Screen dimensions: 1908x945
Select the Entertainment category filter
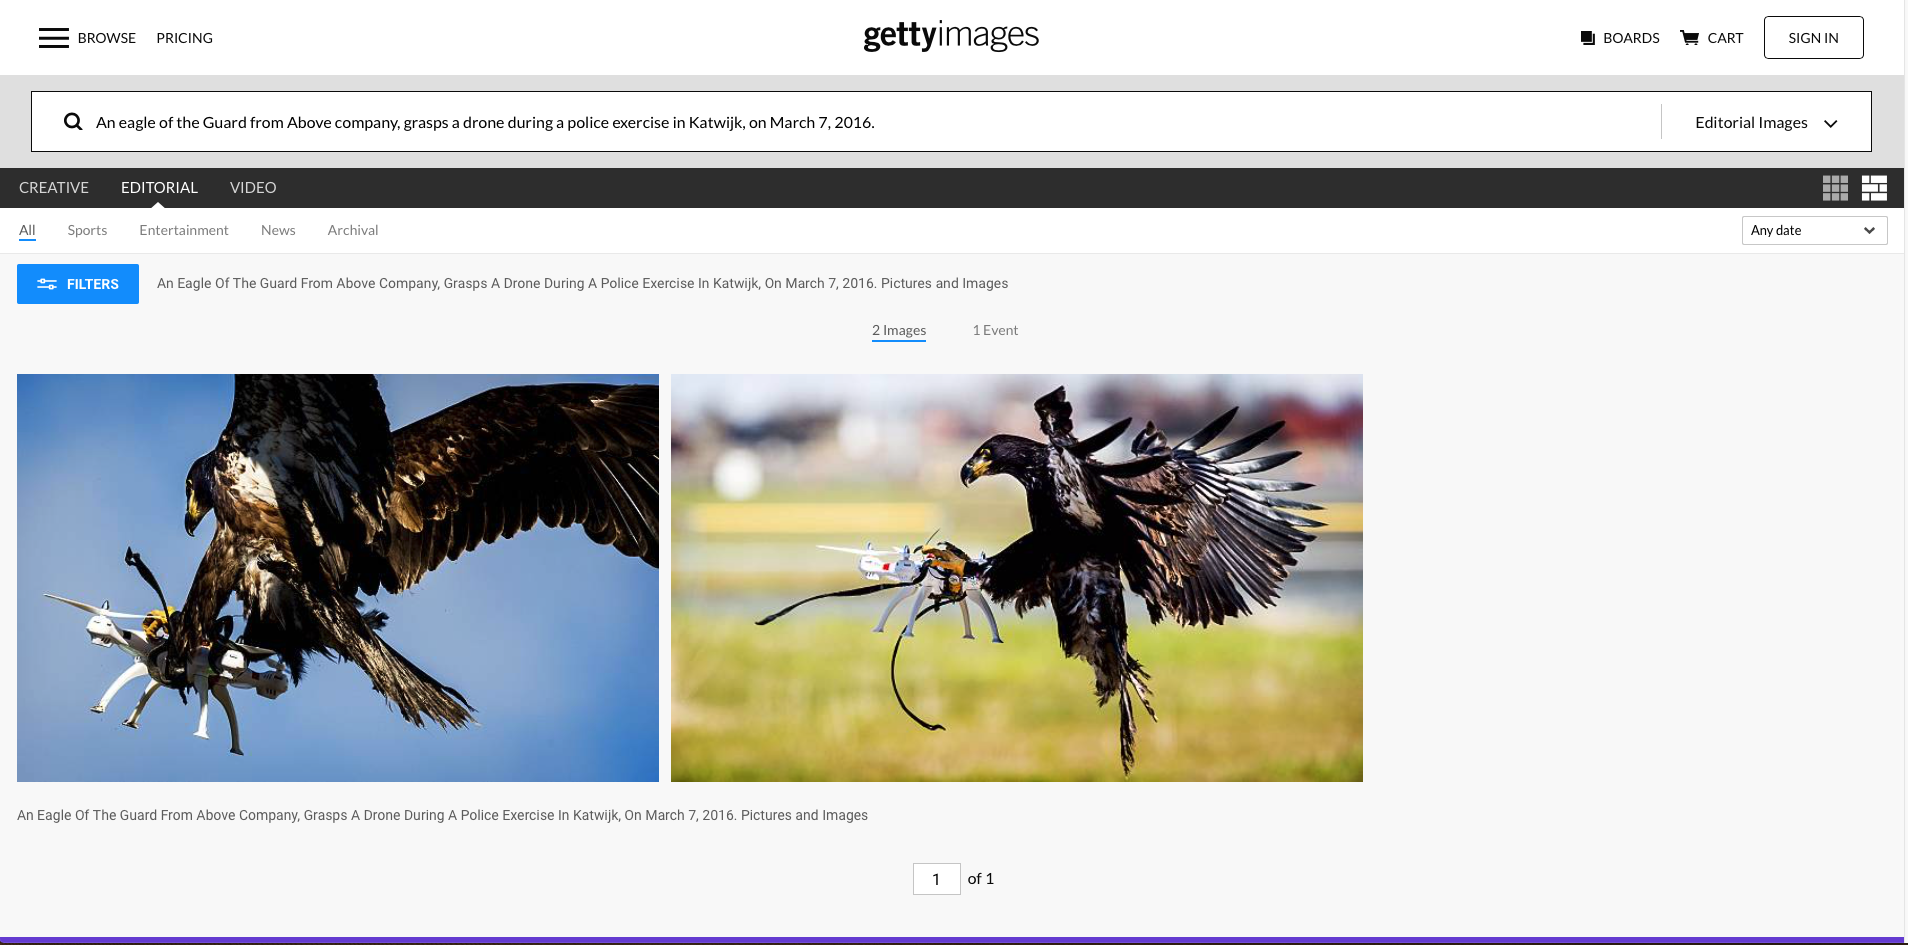(x=184, y=230)
